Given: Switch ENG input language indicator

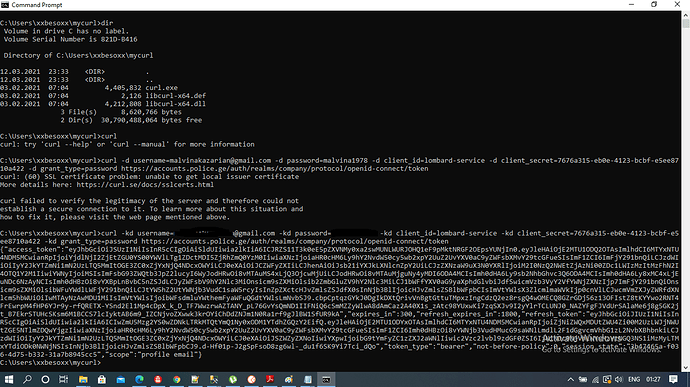Looking at the screenshot, I should 634,380.
